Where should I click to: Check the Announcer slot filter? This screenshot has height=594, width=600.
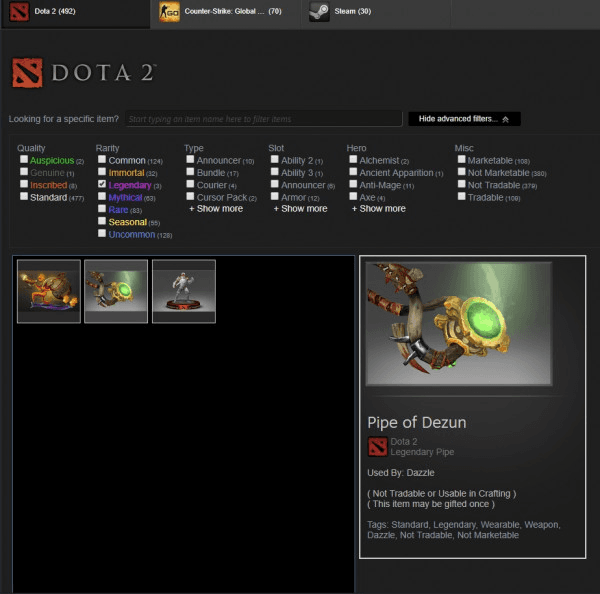click(275, 184)
